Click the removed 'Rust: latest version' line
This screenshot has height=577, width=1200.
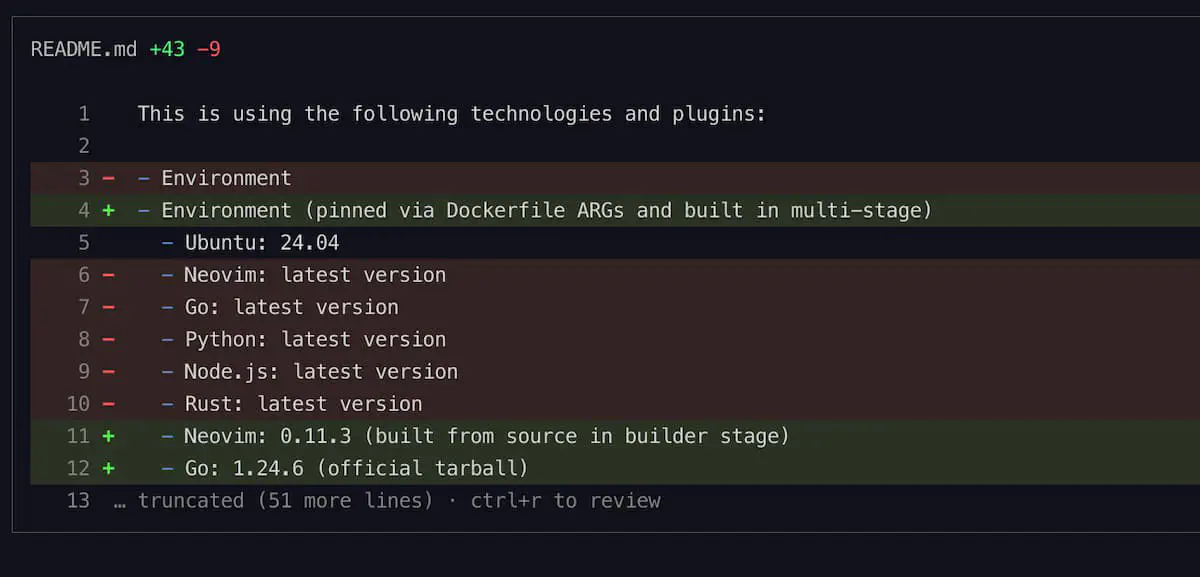coord(615,404)
